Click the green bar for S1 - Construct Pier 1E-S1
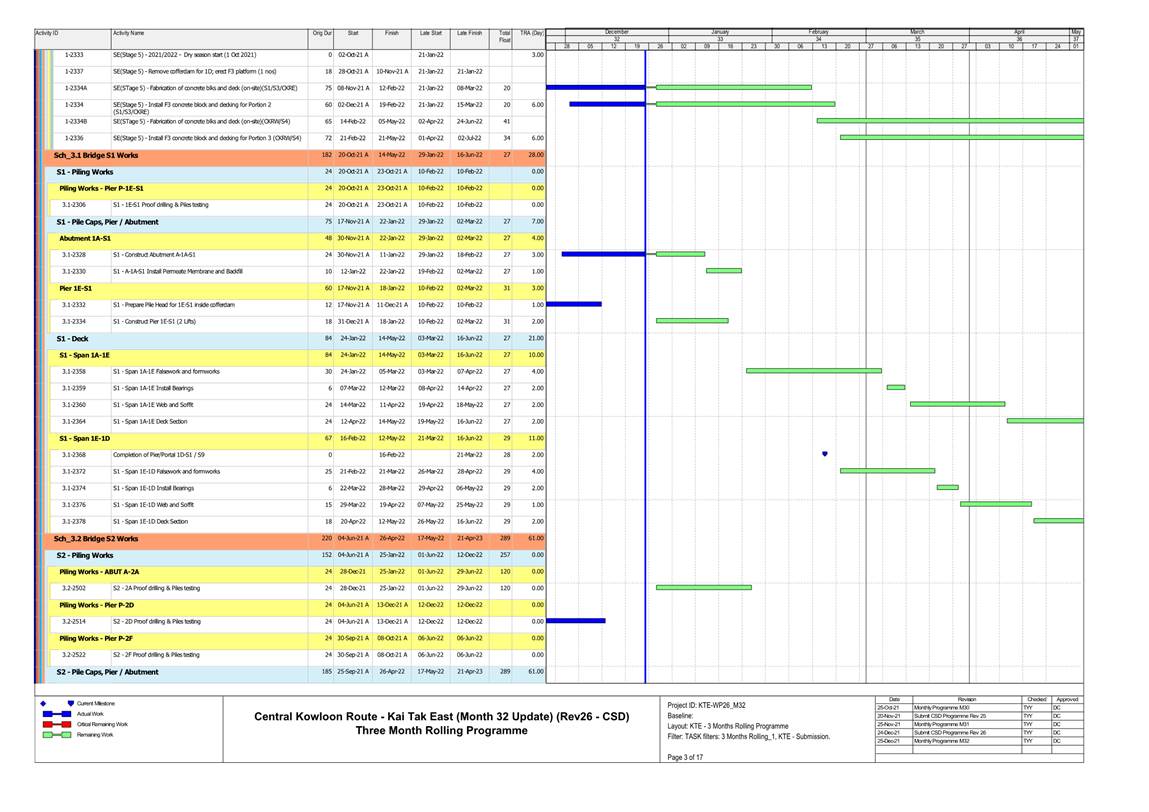 pyautogui.click(x=691, y=321)
